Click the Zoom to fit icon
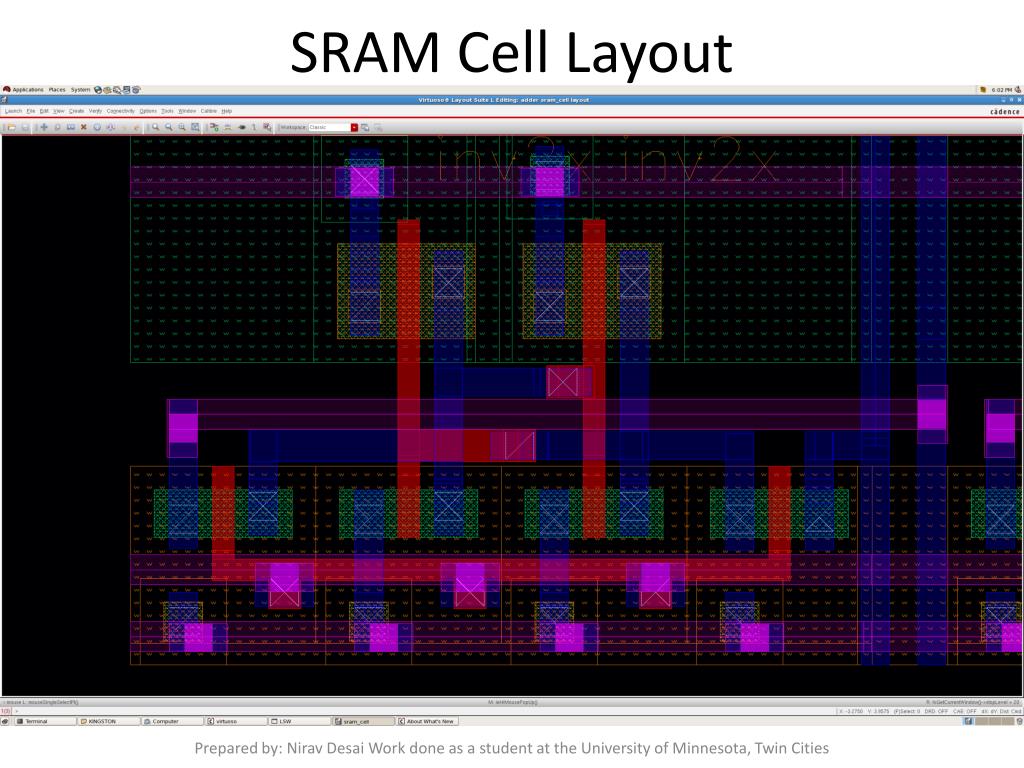 click(195, 127)
